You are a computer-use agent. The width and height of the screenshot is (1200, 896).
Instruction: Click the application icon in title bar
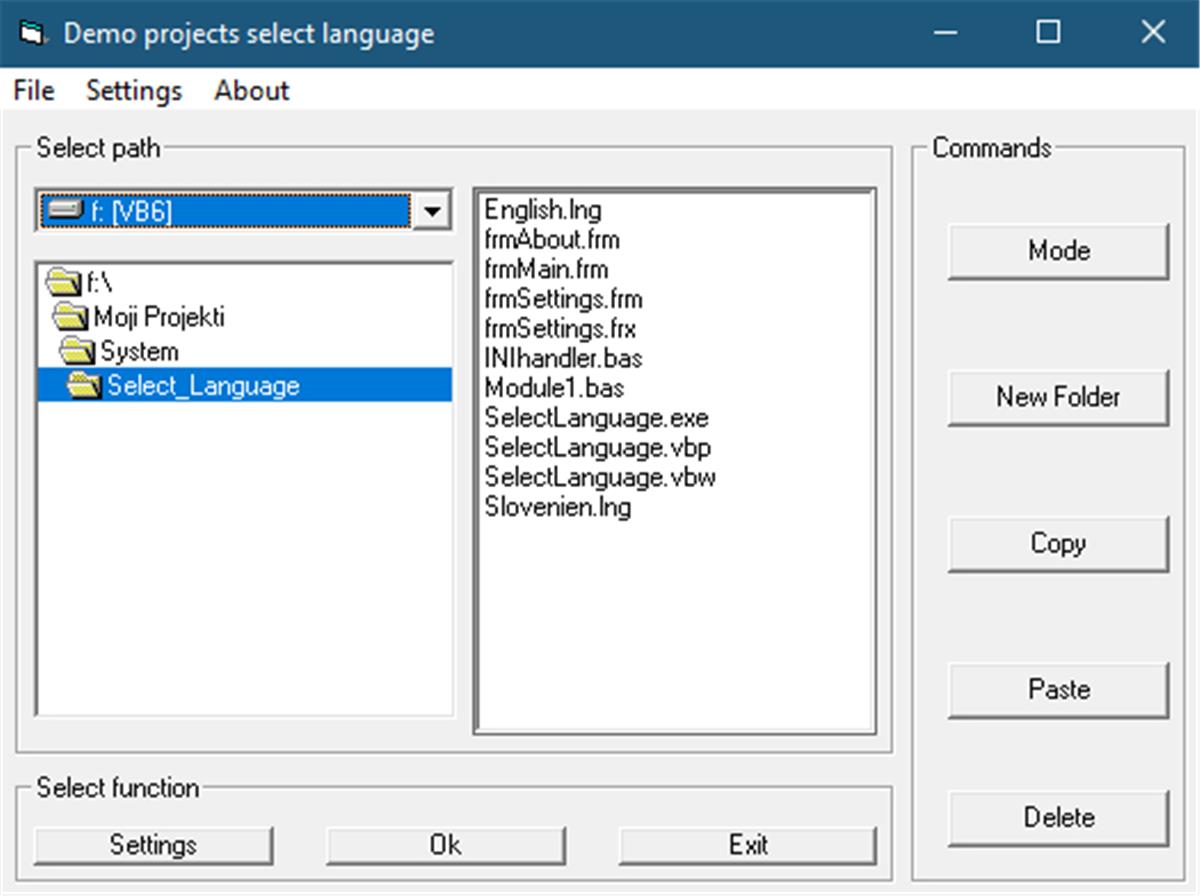point(32,33)
